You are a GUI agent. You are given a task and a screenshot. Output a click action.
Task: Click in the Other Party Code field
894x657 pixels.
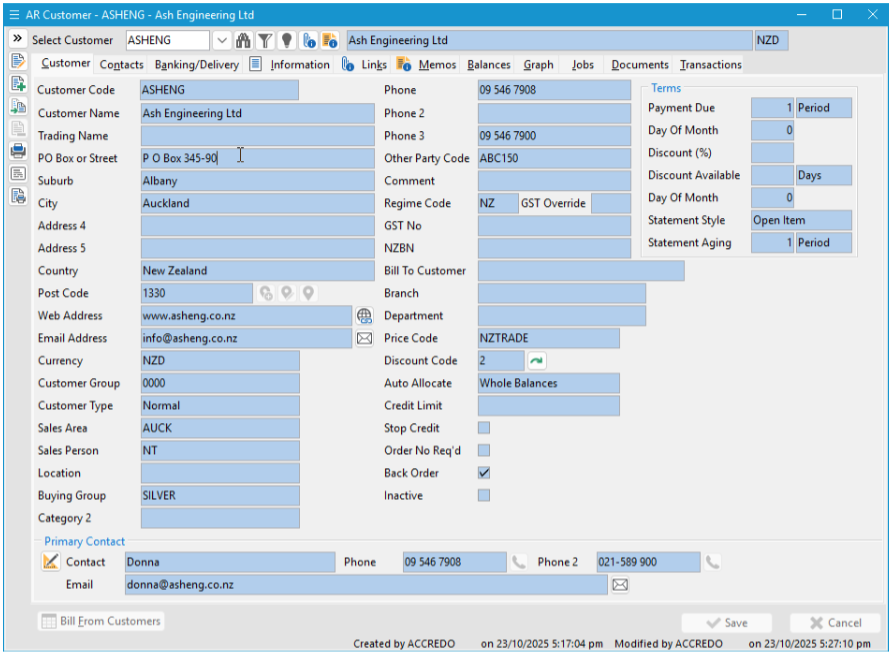pyautogui.click(x=554, y=158)
